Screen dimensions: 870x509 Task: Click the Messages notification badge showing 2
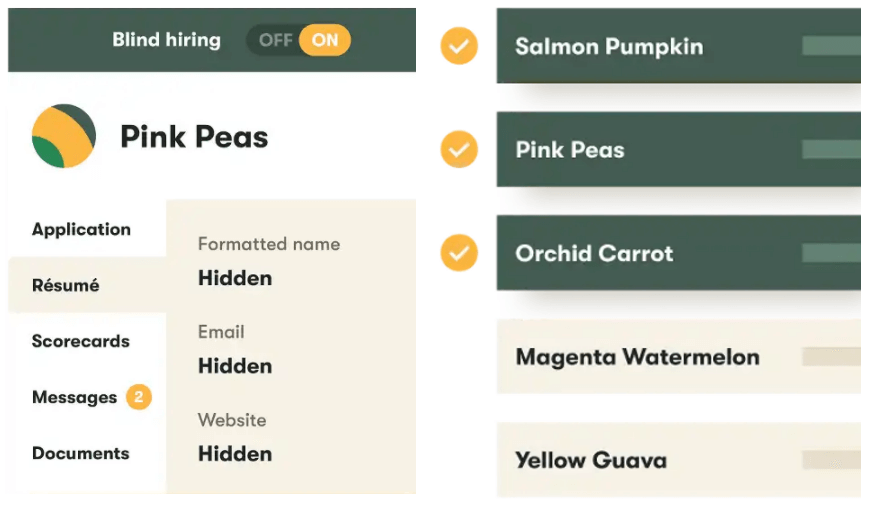pos(139,397)
